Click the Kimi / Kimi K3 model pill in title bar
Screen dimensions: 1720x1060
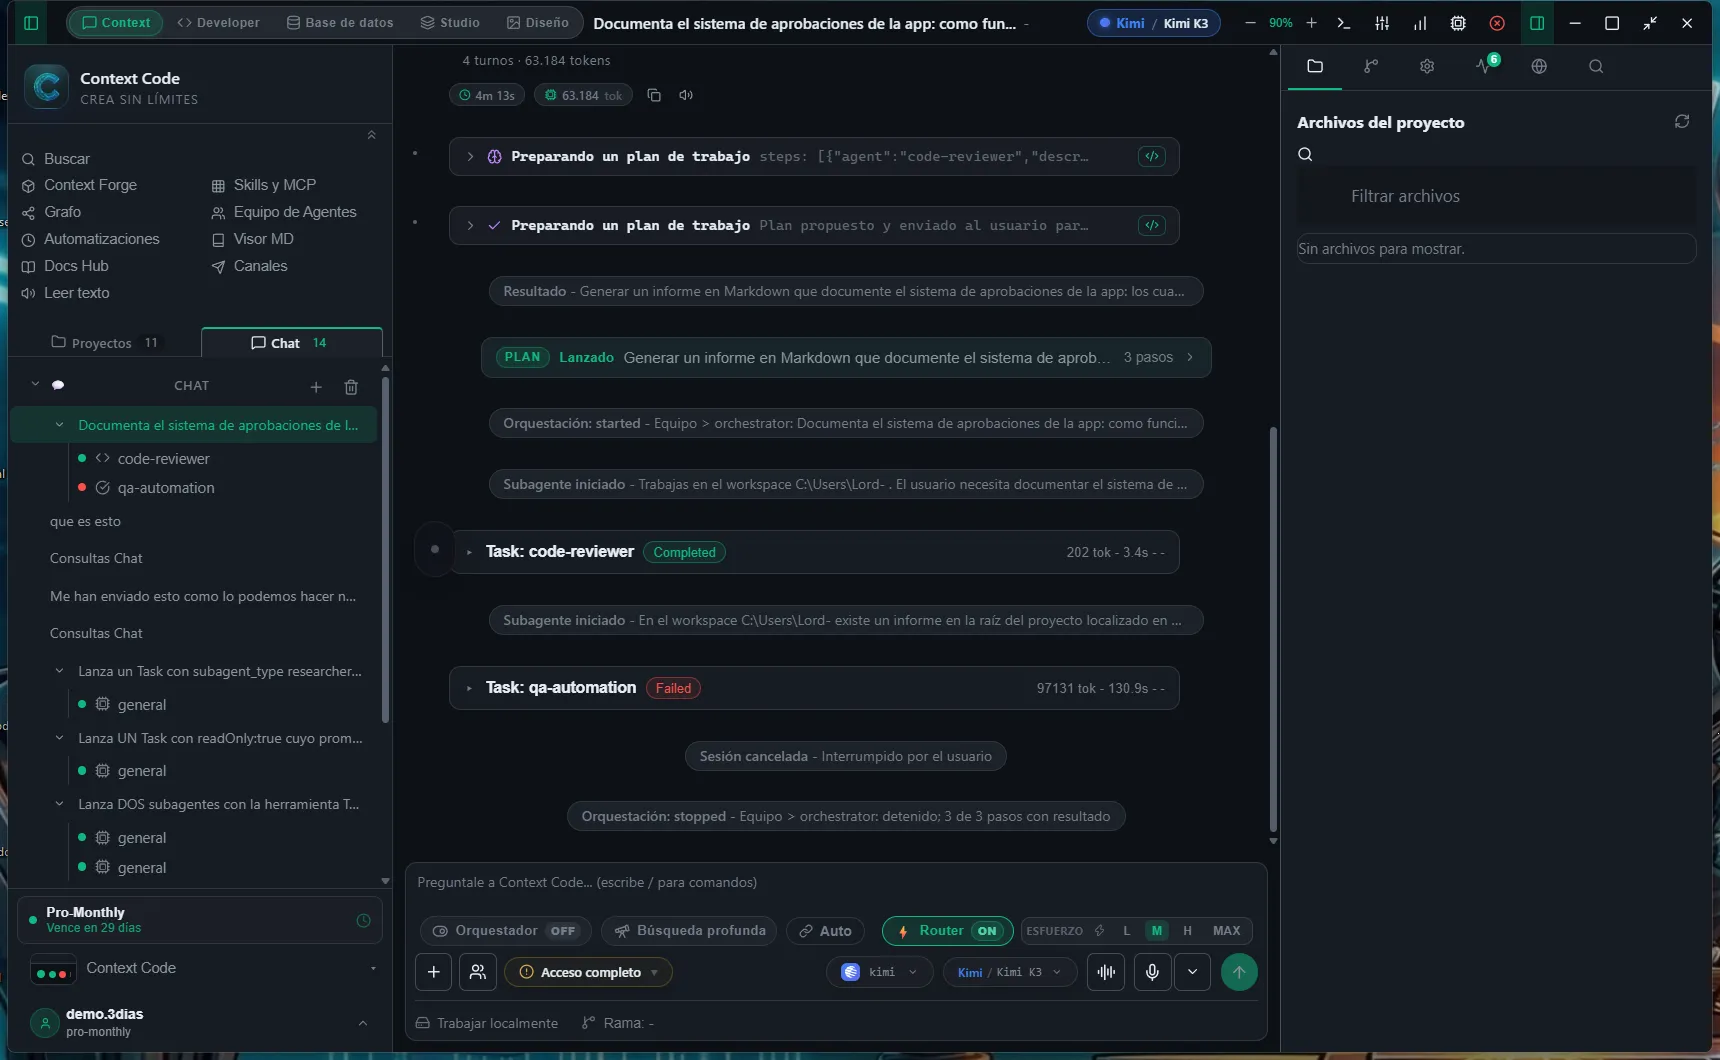coord(1153,23)
